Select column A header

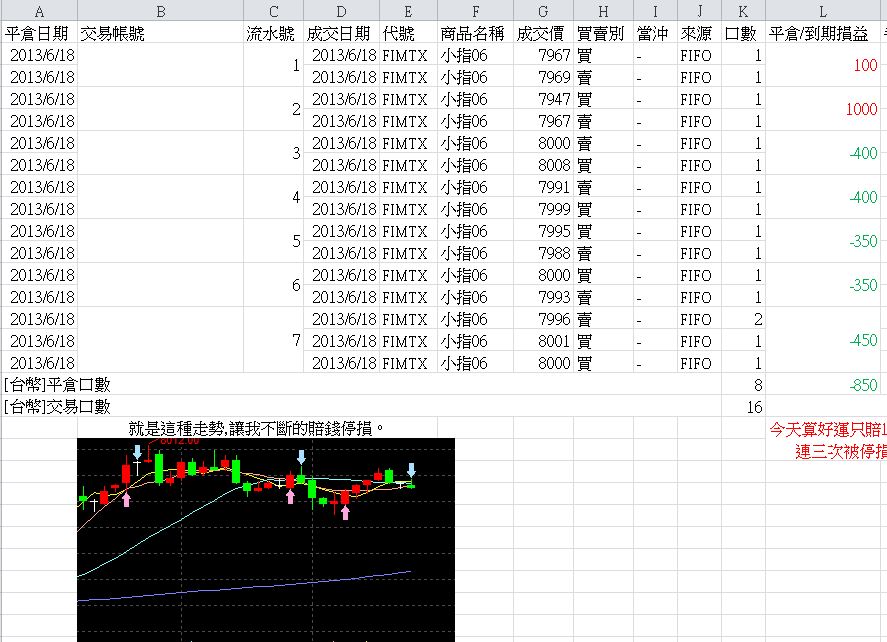click(39, 11)
